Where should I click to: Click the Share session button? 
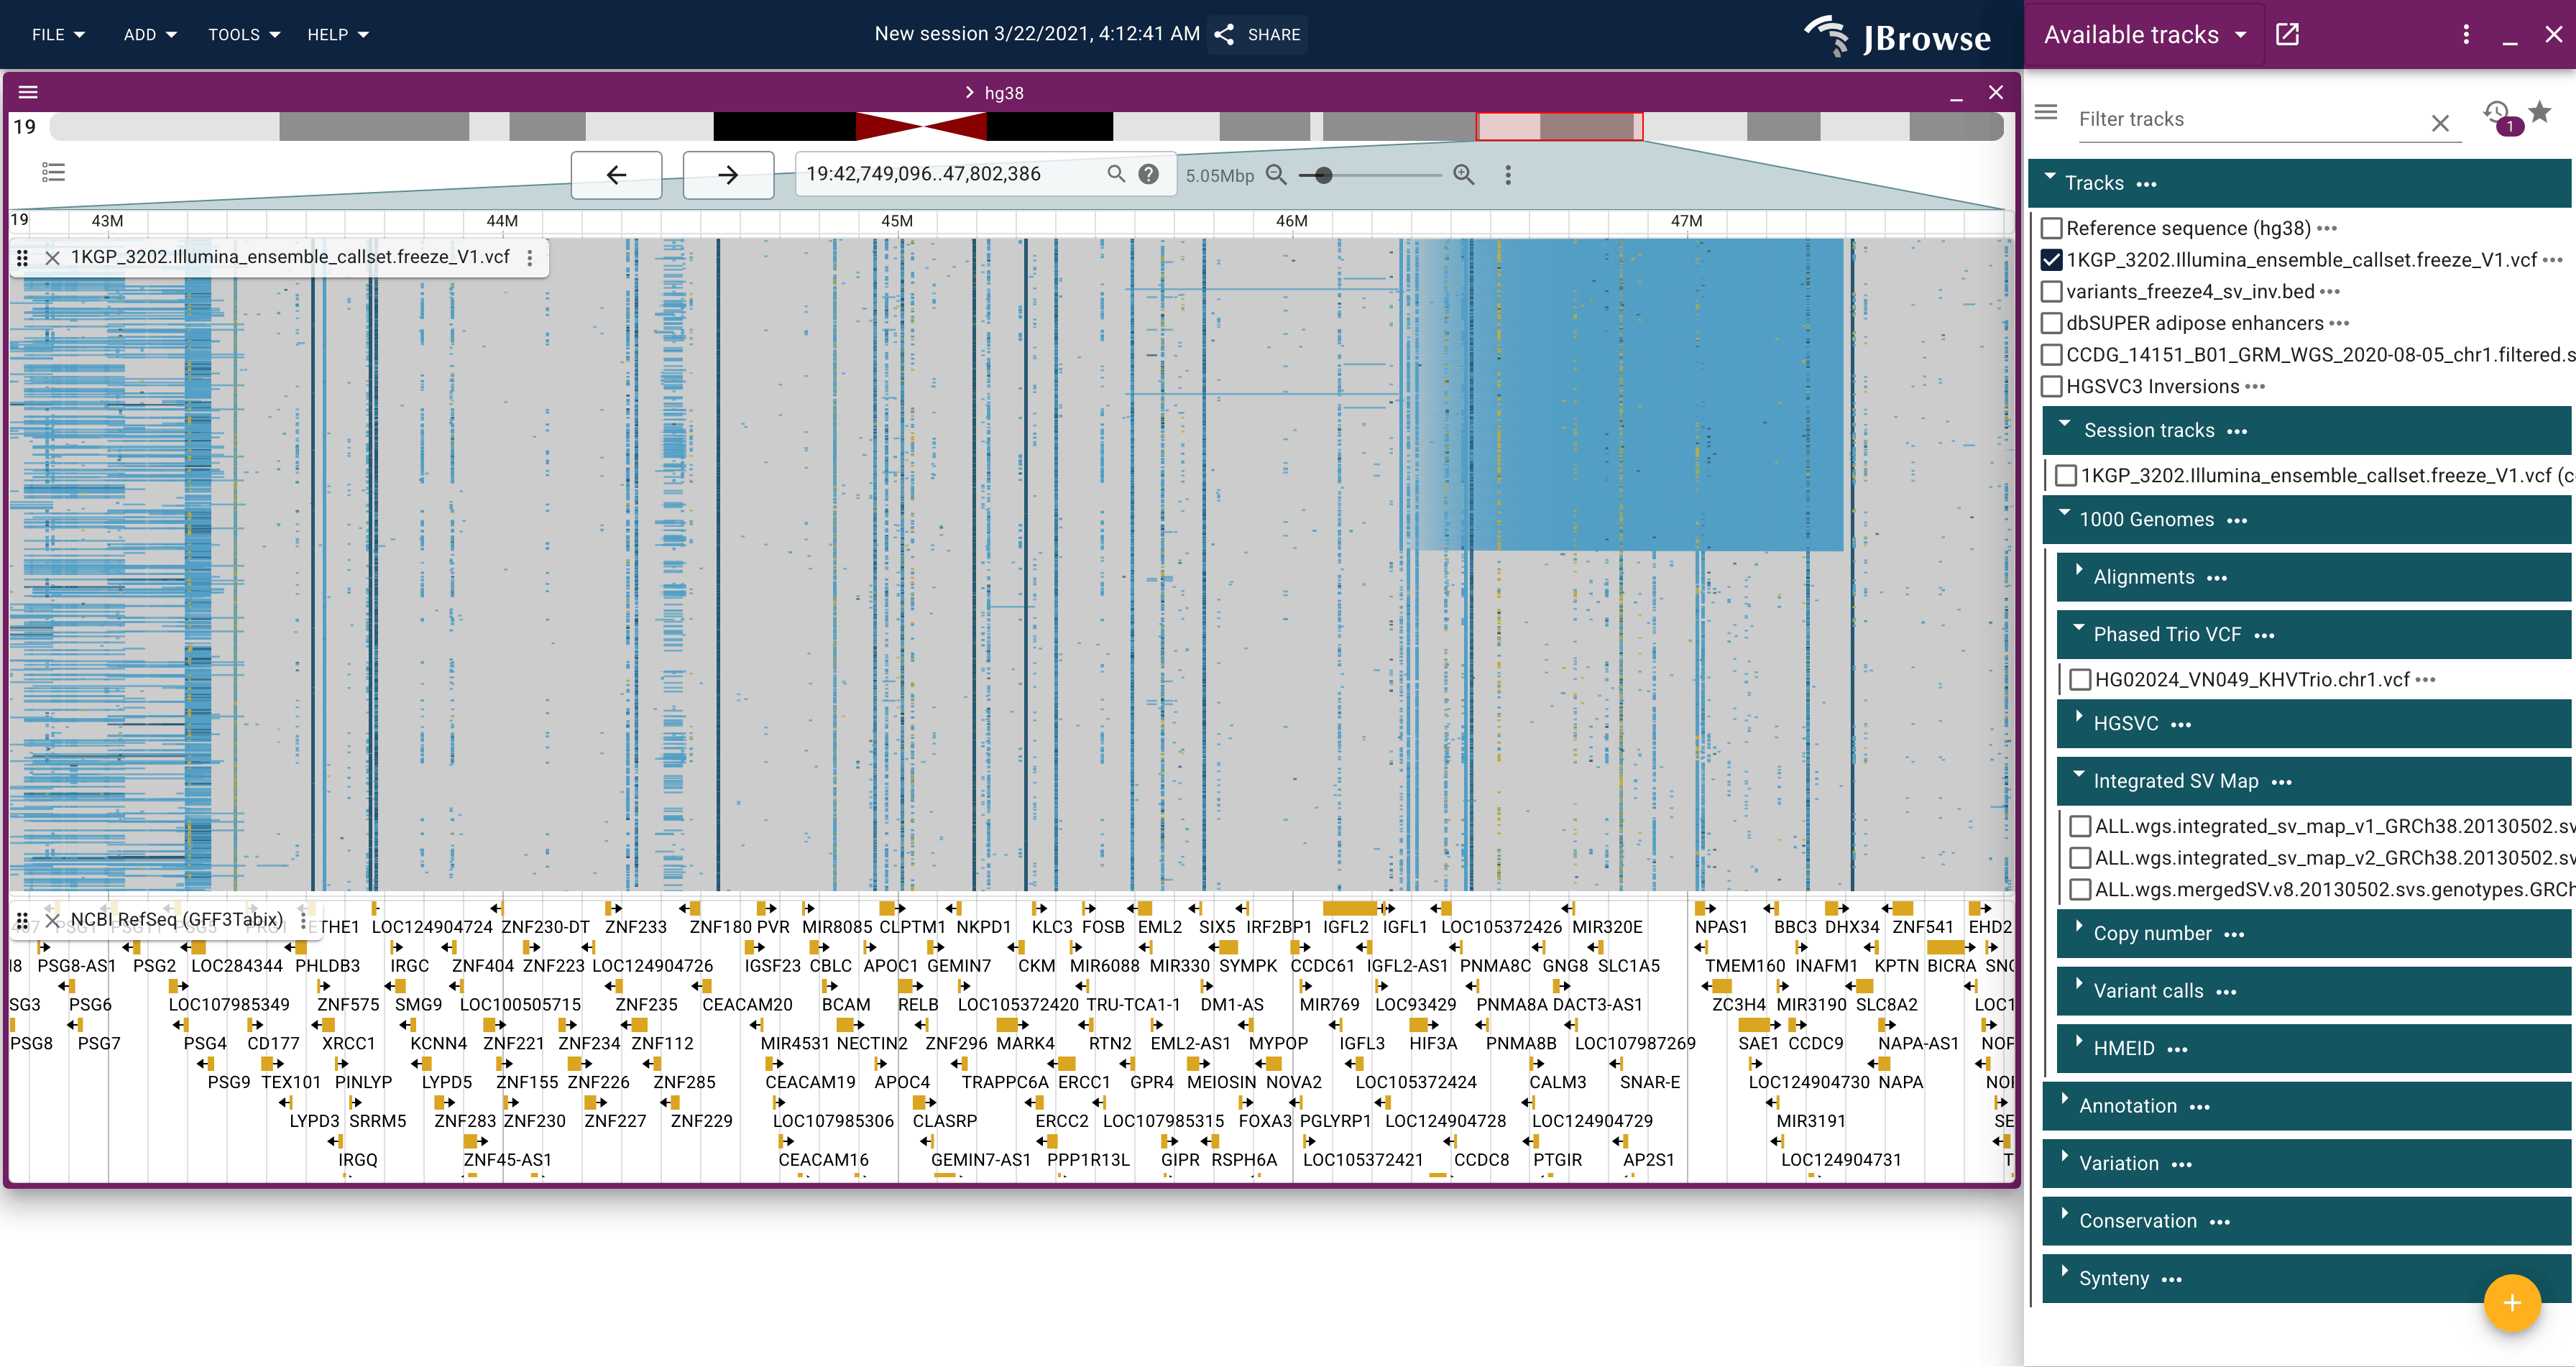pos(1258,34)
